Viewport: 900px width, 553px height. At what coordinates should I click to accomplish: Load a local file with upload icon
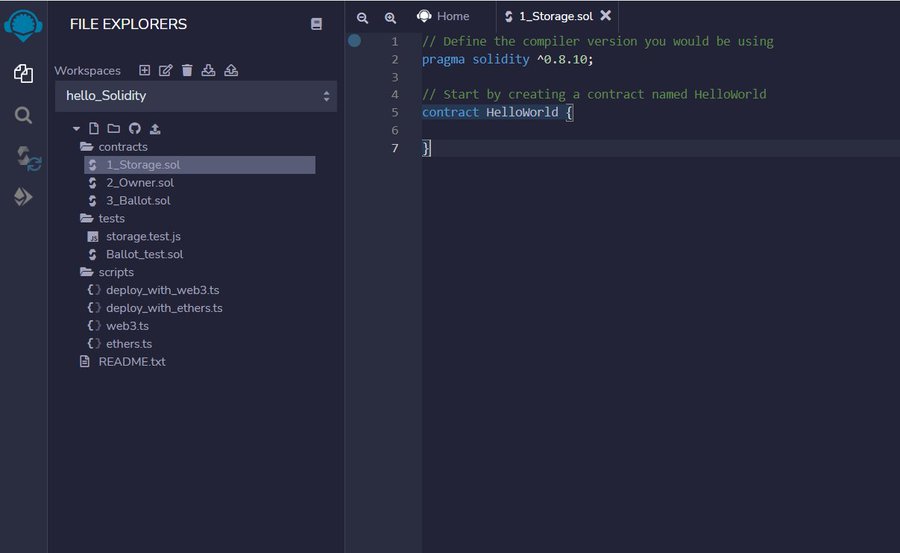(155, 129)
